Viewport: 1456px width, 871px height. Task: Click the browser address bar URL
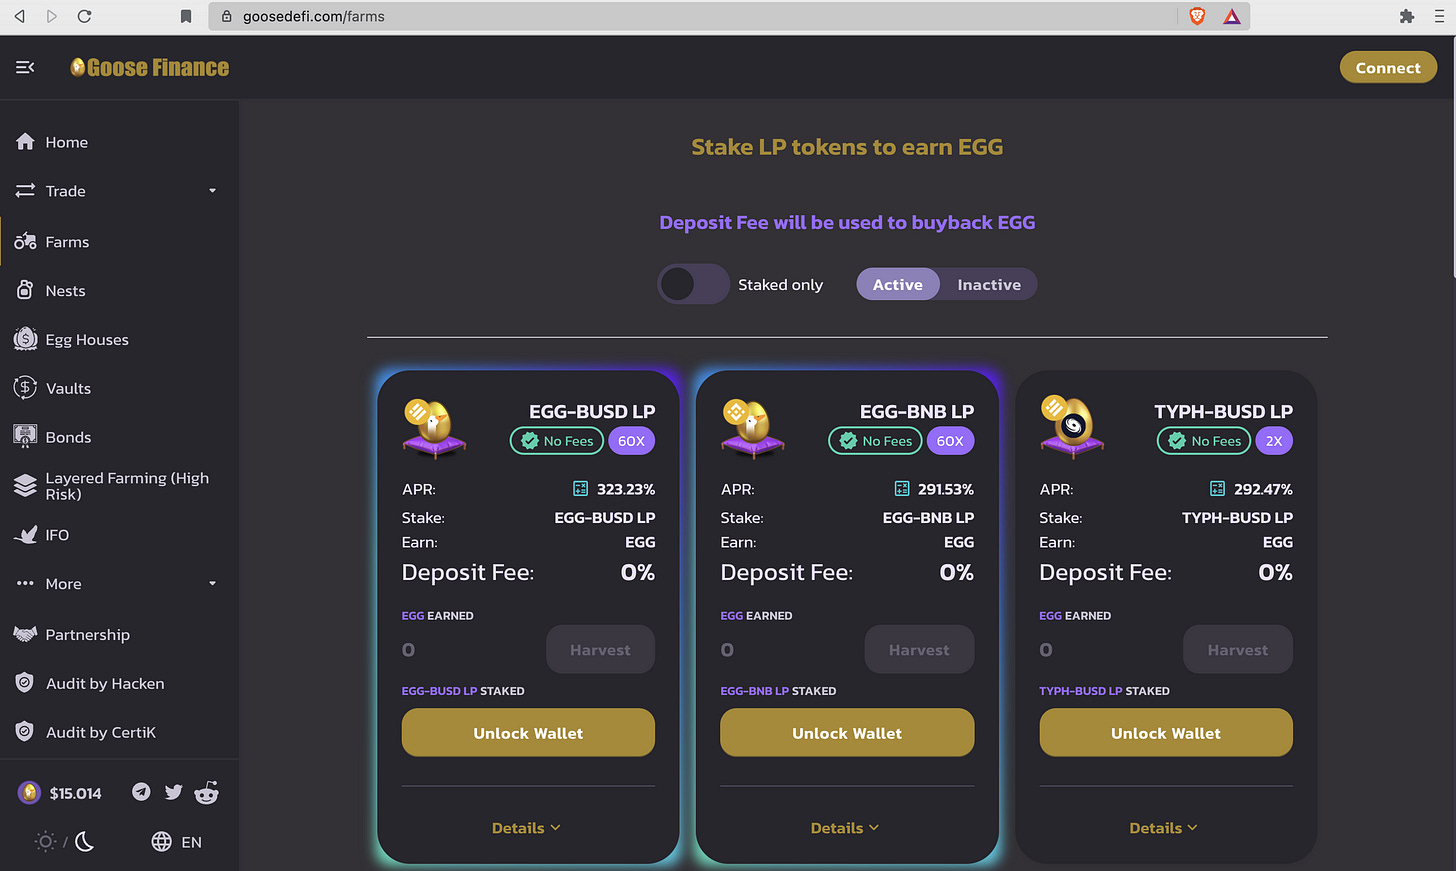point(314,16)
